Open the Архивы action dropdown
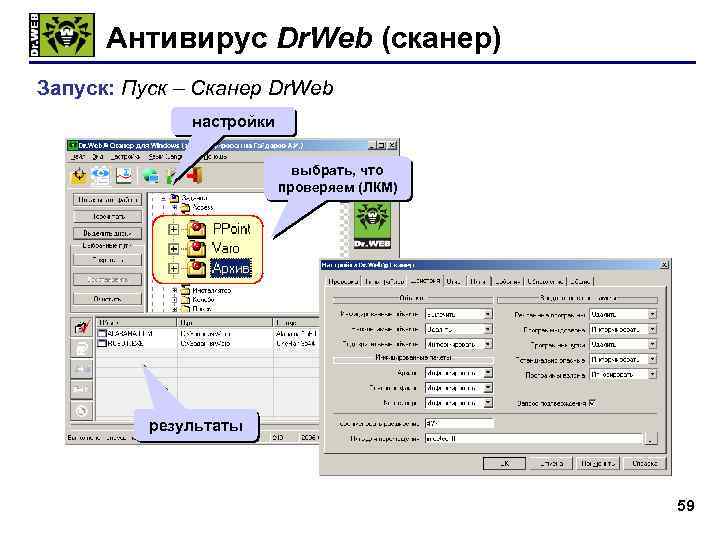720x540 pixels. click(458, 373)
